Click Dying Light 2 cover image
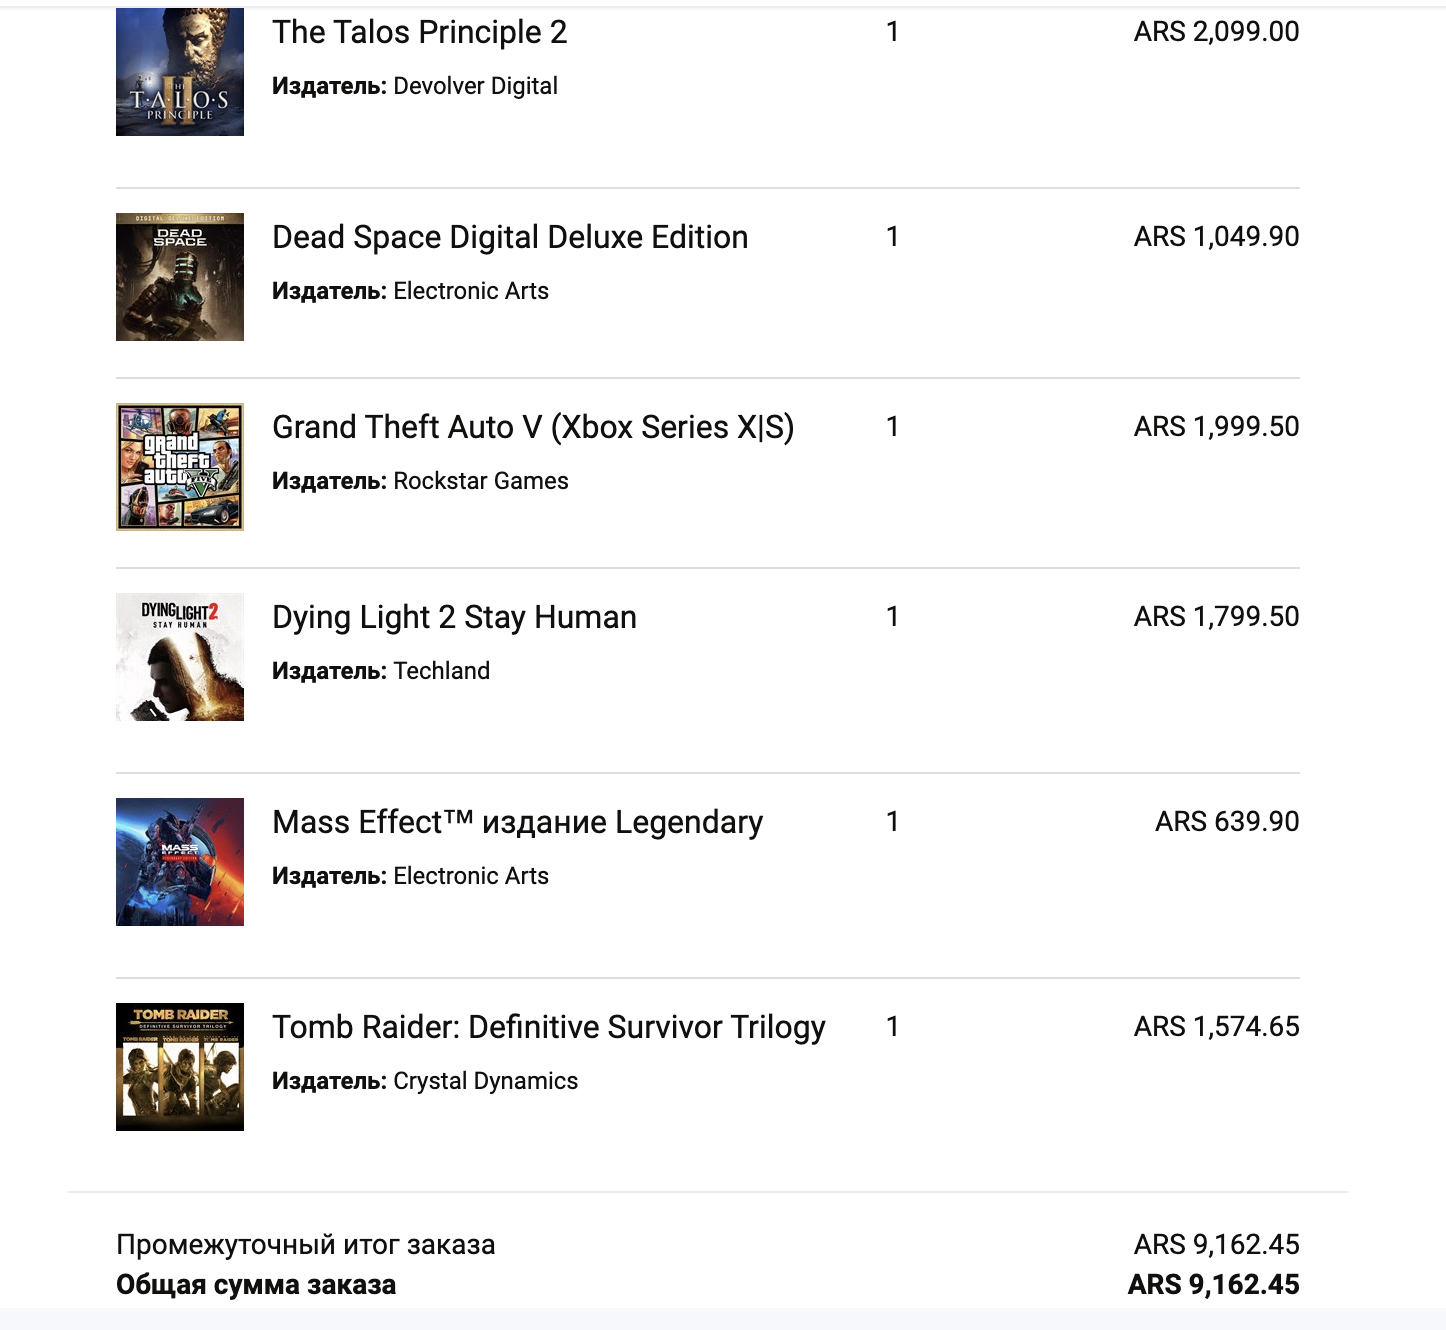Screen dimensions: 1446x1330 180,657
